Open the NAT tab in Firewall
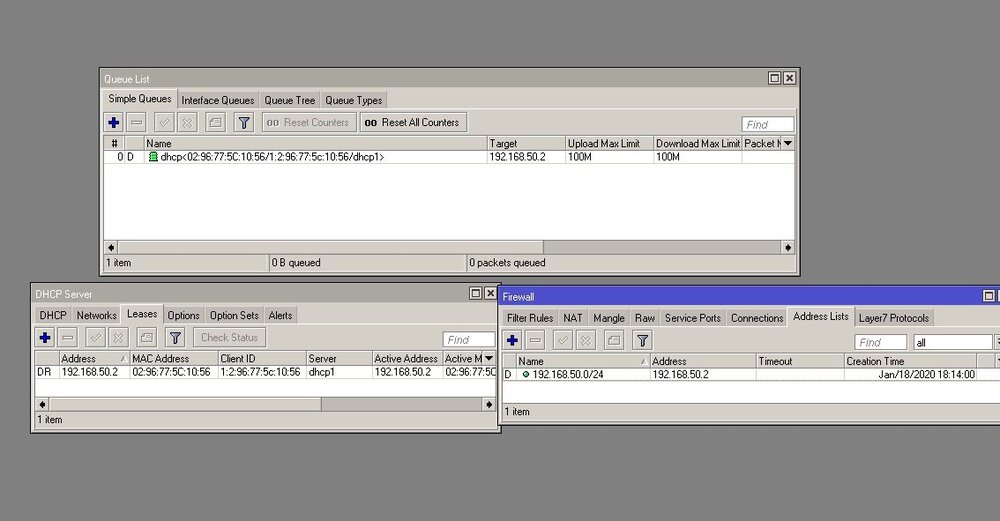 coord(573,318)
